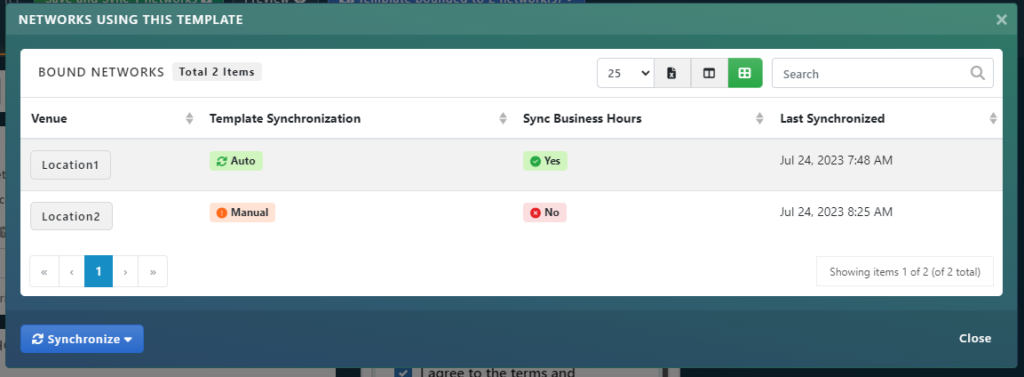Click the Total 2 Items badge
The image size is (1024, 377).
[x=217, y=72]
